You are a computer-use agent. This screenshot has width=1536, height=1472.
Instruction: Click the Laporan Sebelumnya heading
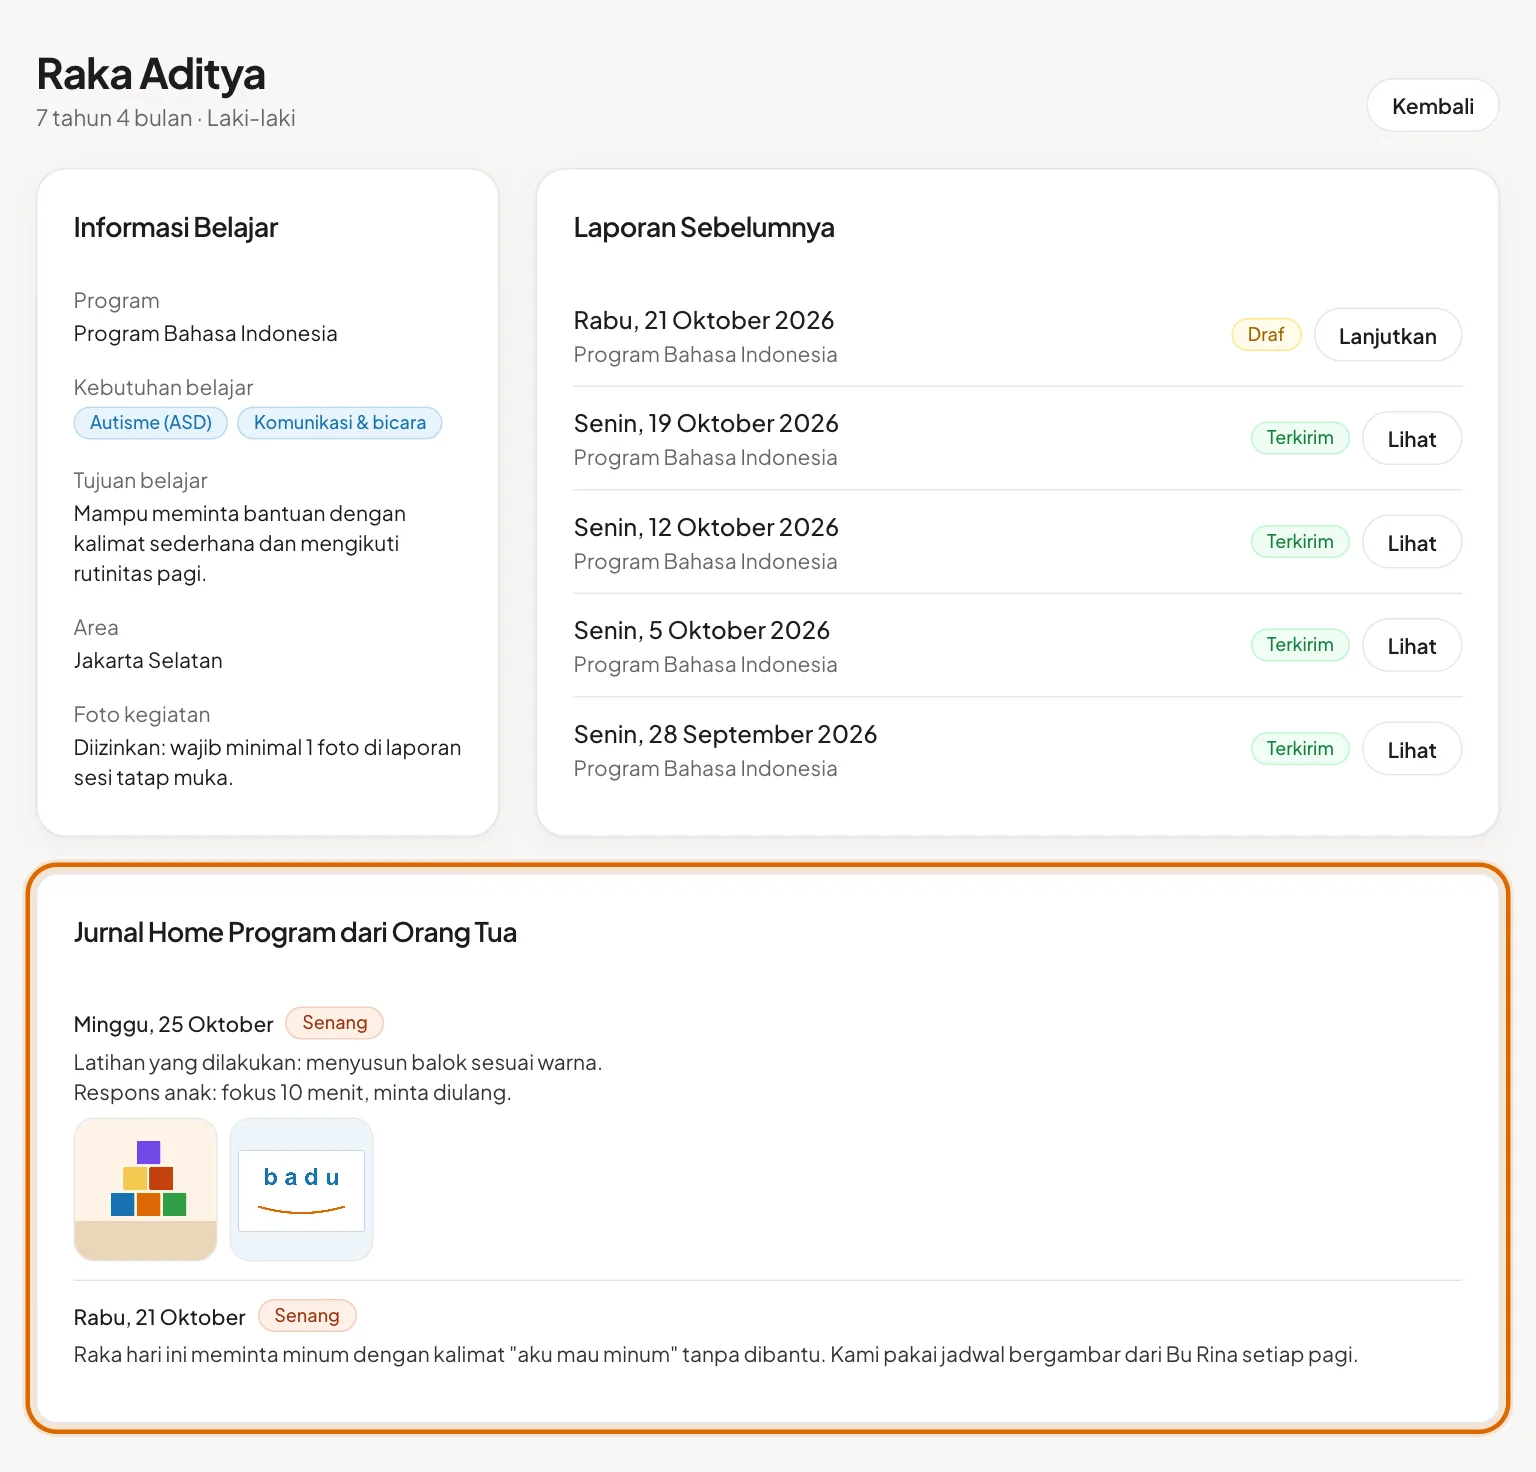[704, 227]
